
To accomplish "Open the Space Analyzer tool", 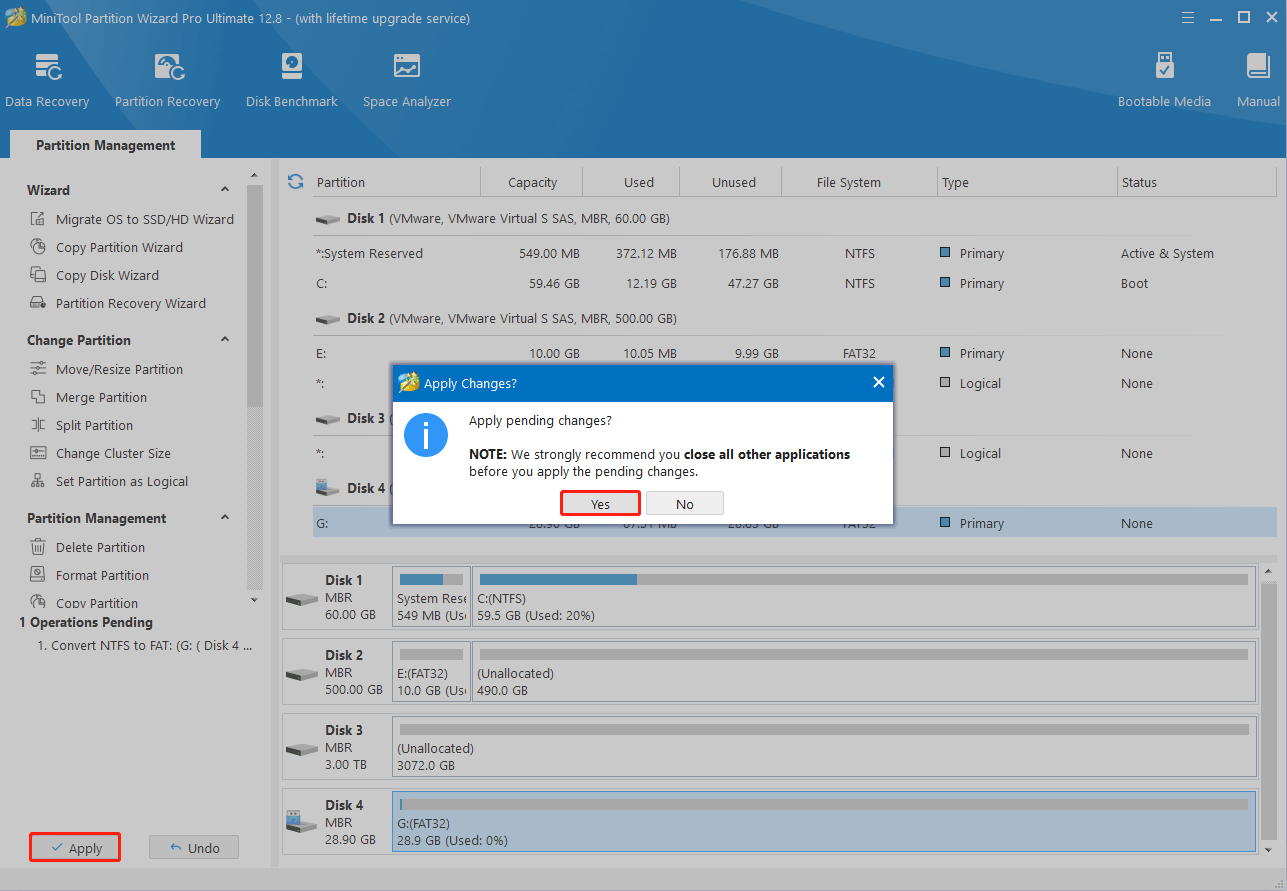I will click(407, 82).
